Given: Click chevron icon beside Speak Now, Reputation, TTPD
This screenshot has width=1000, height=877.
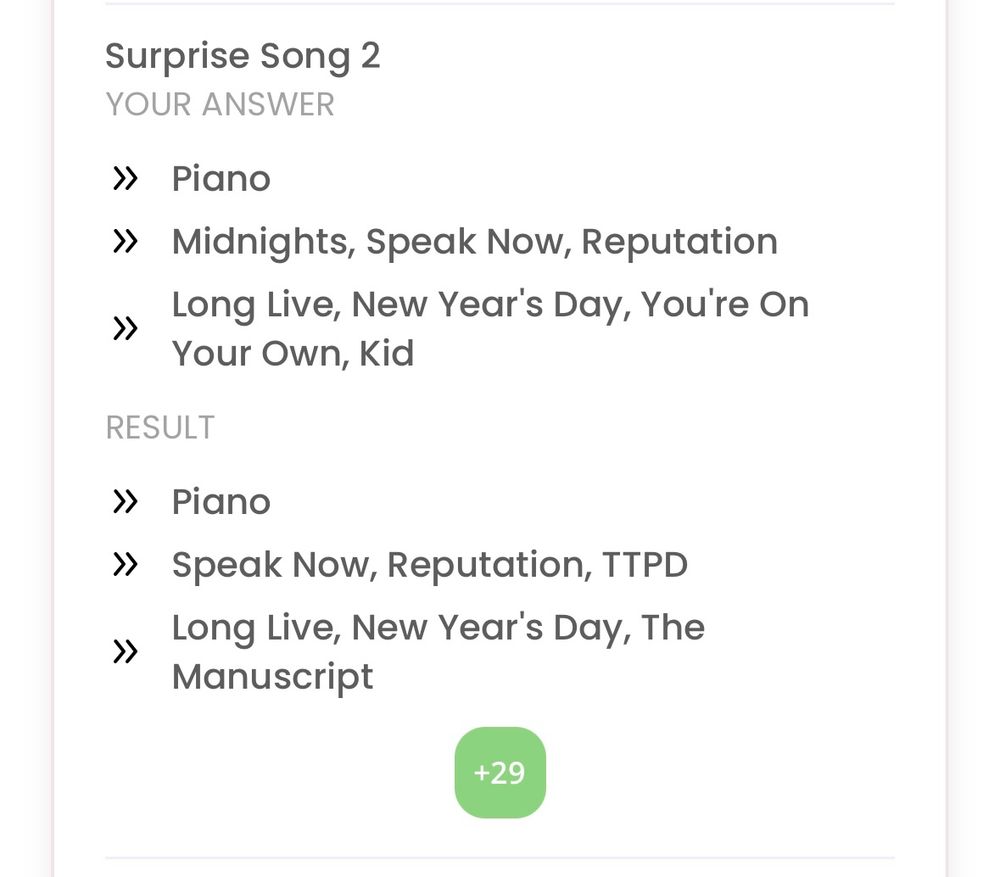Looking at the screenshot, I should [125, 564].
